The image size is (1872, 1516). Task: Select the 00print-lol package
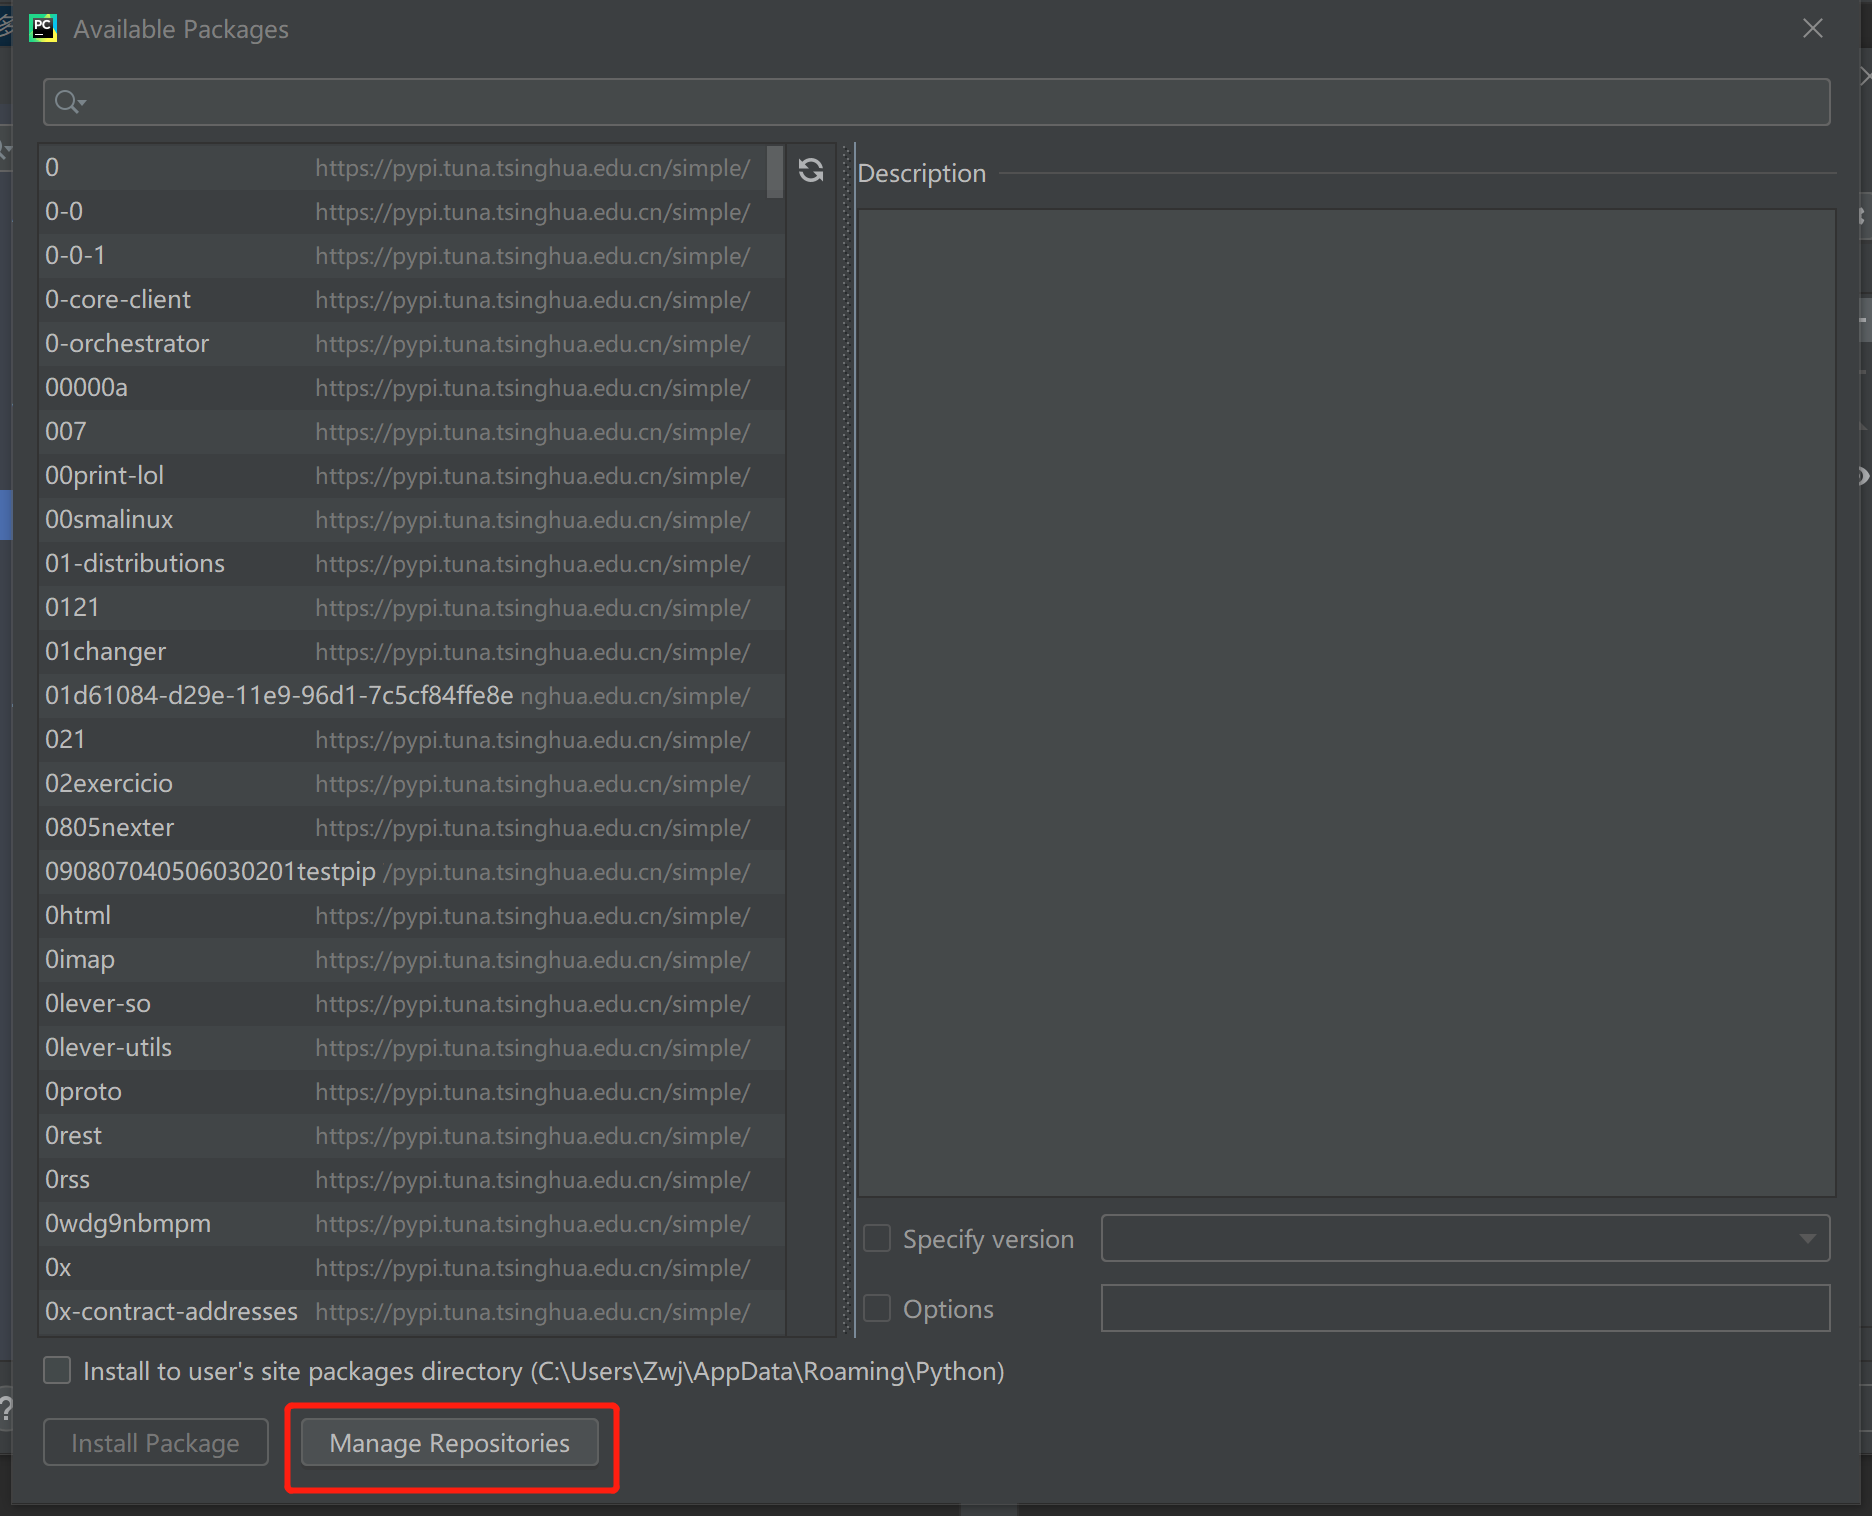[412, 476]
